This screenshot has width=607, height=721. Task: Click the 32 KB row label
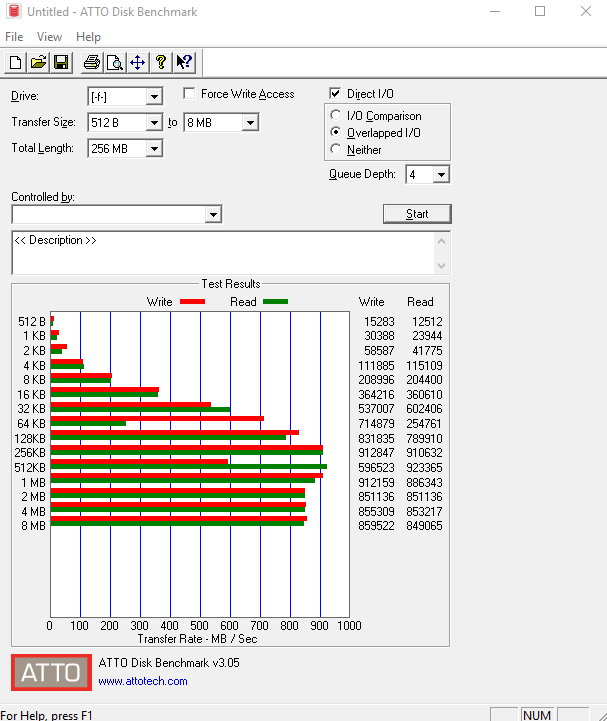(31, 409)
